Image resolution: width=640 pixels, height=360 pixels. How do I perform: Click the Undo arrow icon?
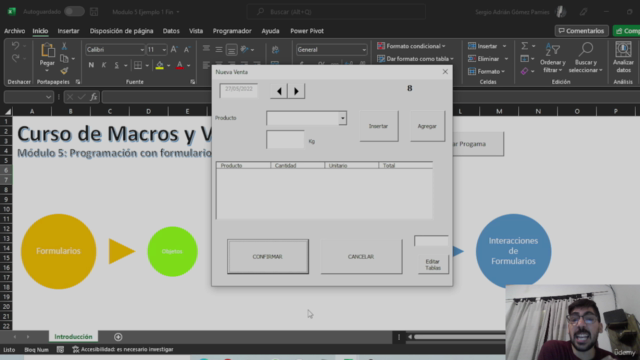click(16, 45)
